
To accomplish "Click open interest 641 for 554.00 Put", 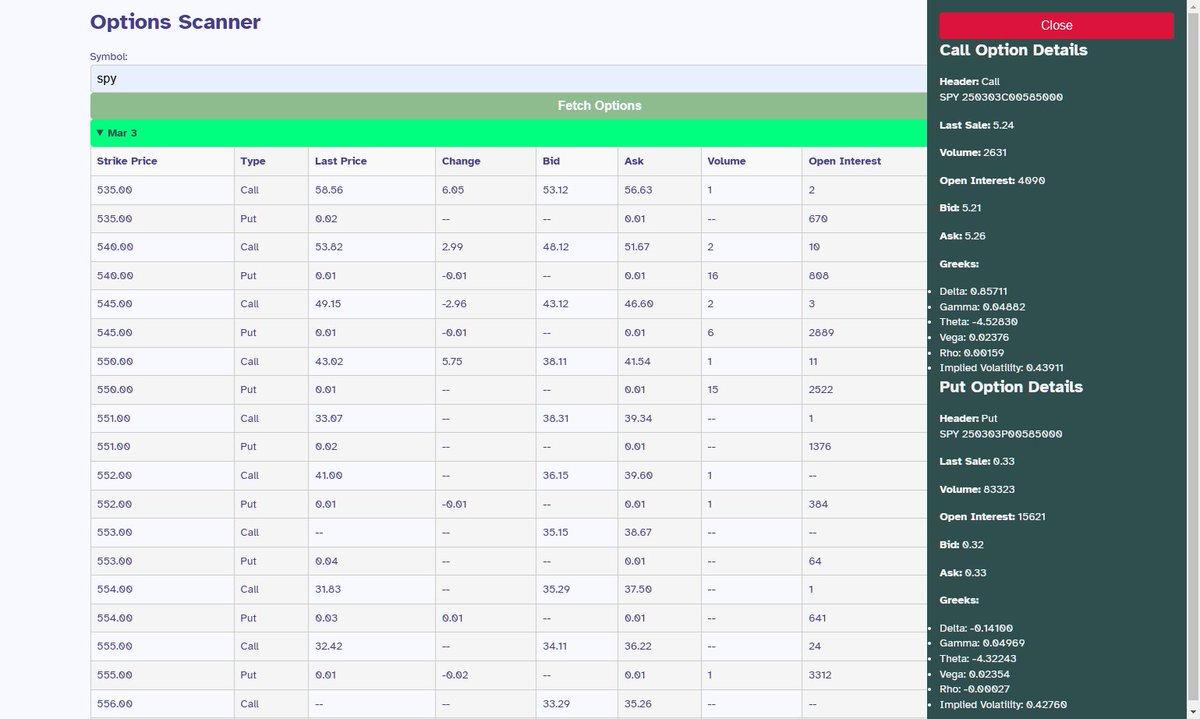I will 818,618.
